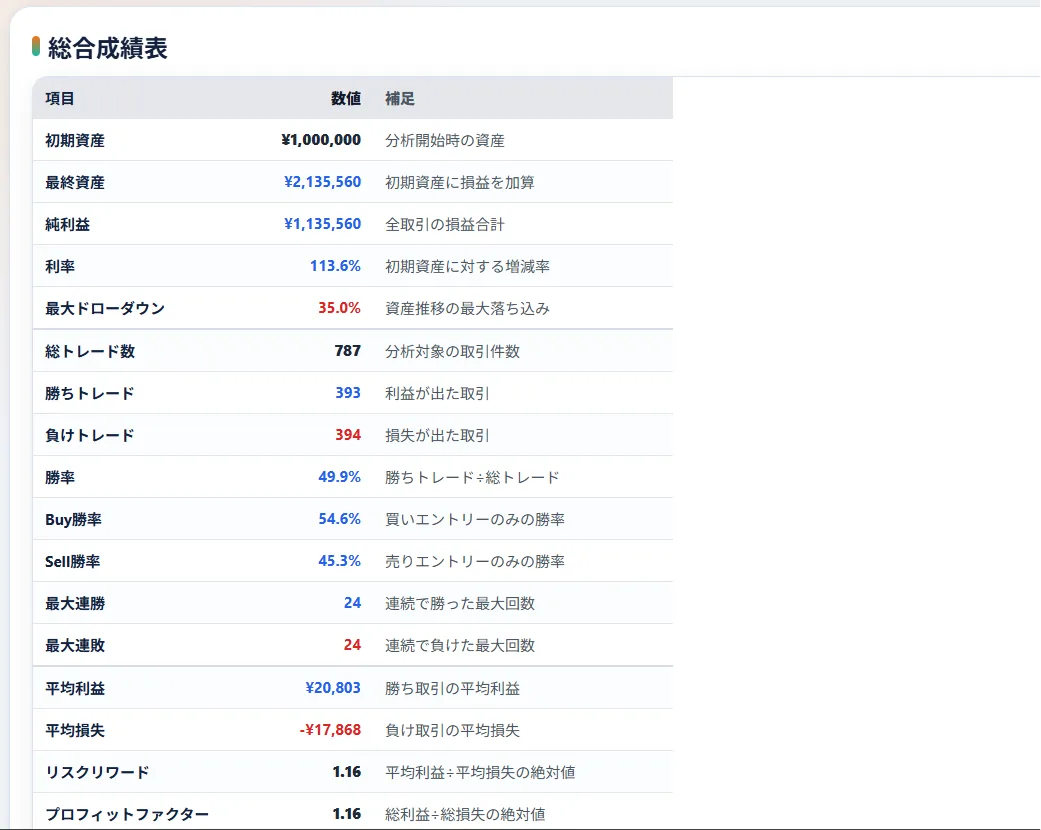Select the 24 value in 最大連勝 row
Screen dimensions: 1041x830
pos(353,603)
